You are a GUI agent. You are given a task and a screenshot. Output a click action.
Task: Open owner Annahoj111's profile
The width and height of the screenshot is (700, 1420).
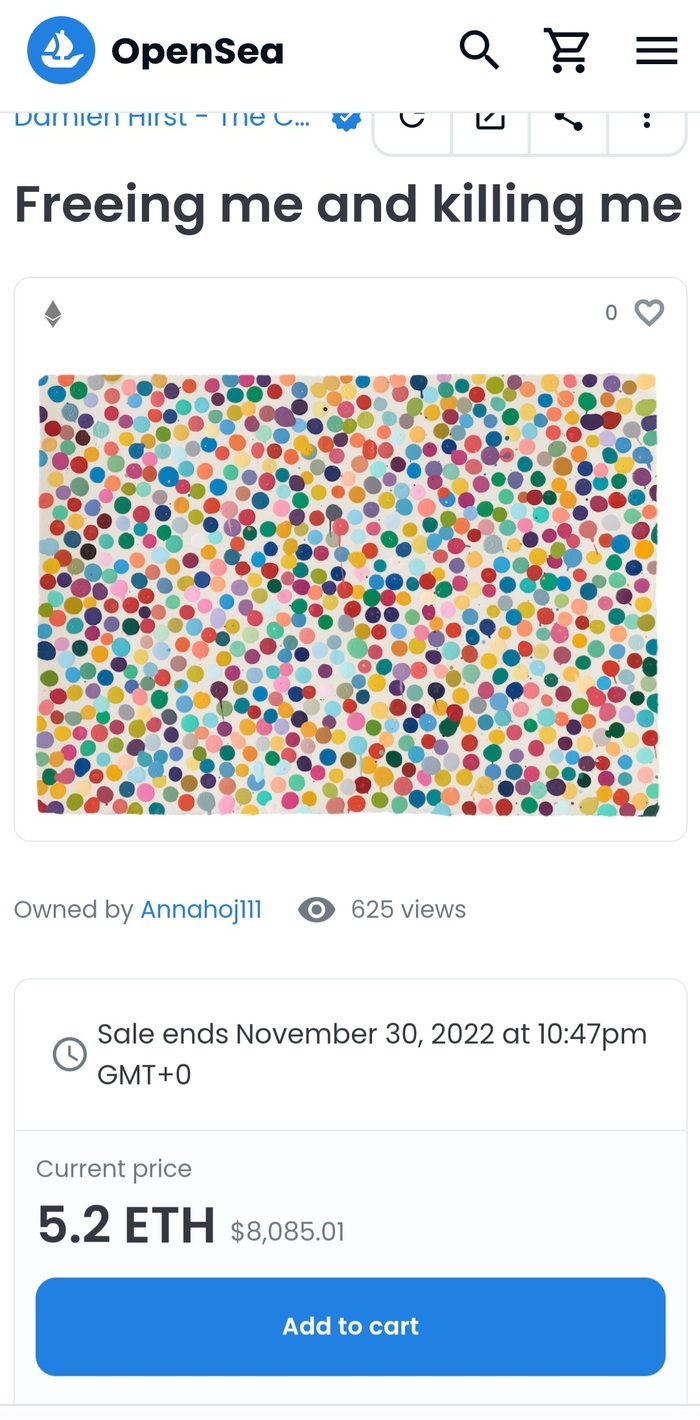tap(201, 910)
